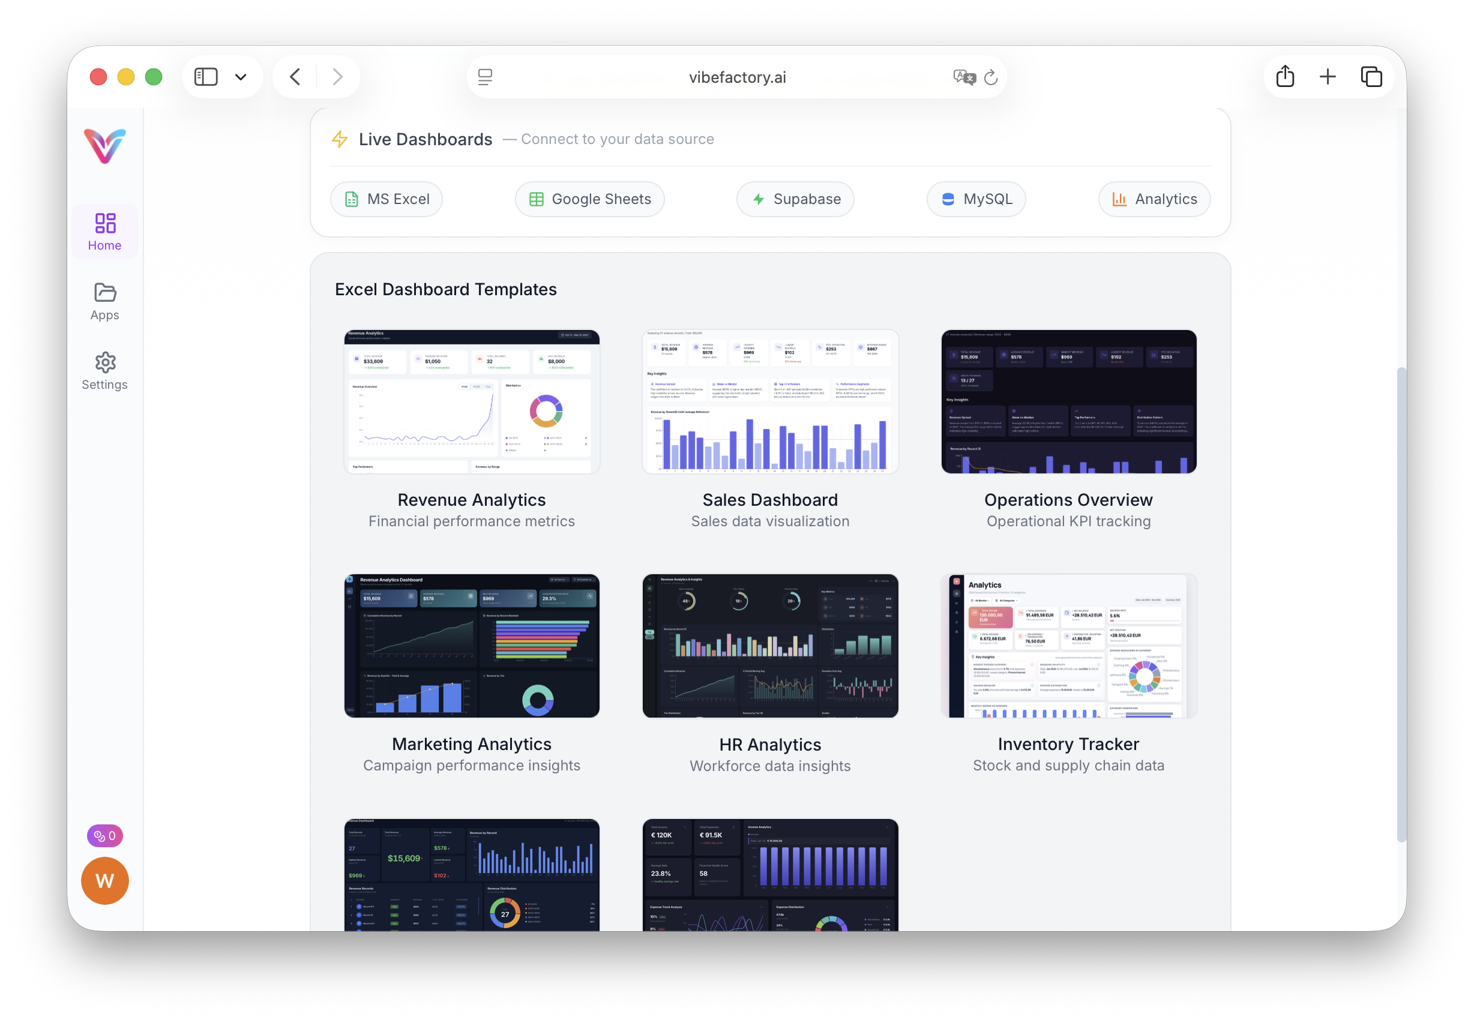Reload the vibefactory.ai page
Image resolution: width=1474 pixels, height=1020 pixels.
[990, 77]
